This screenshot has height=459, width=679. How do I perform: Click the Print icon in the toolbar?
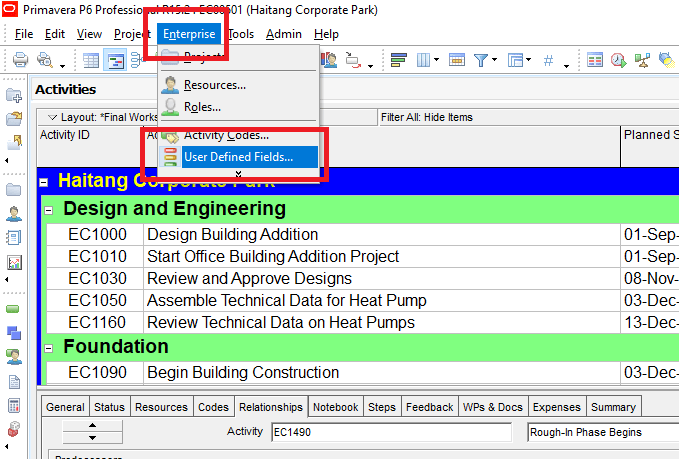20,59
